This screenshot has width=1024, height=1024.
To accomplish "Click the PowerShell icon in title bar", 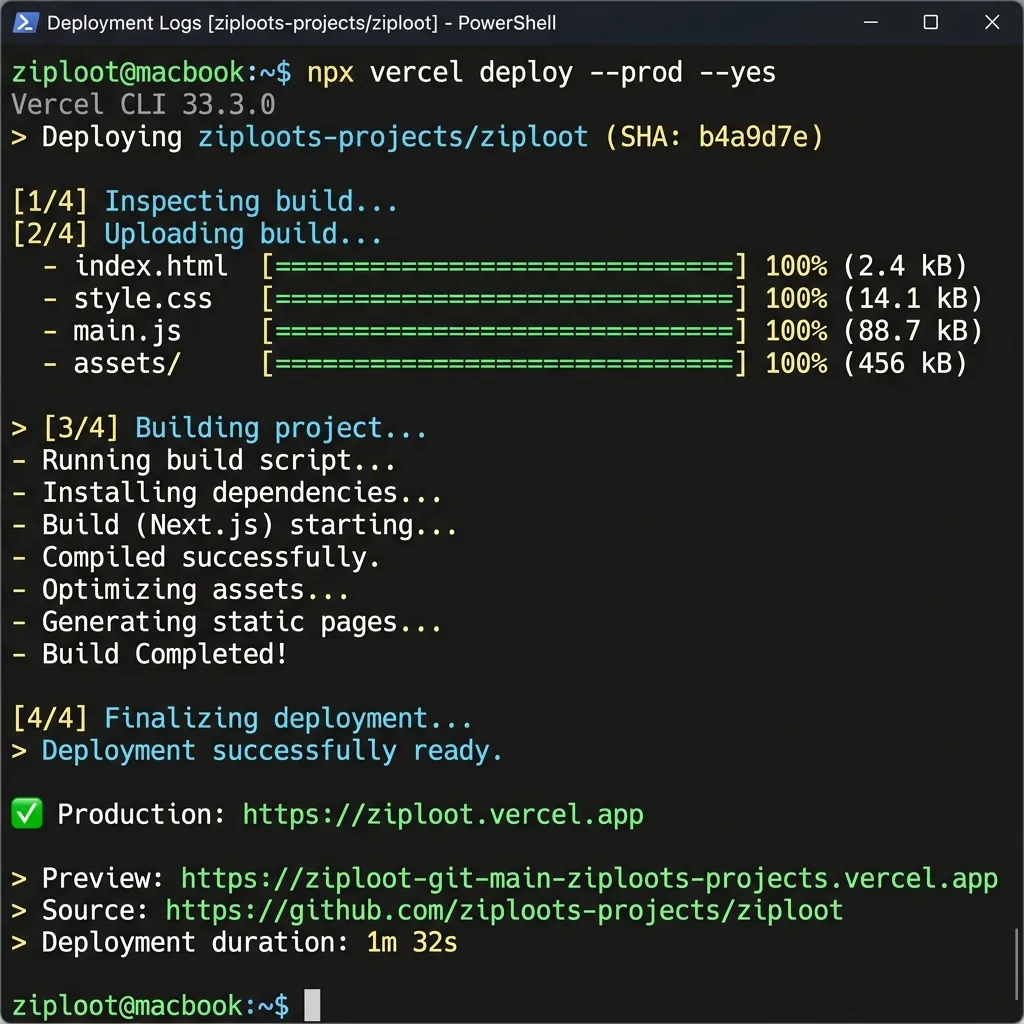I will pyautogui.click(x=25, y=23).
